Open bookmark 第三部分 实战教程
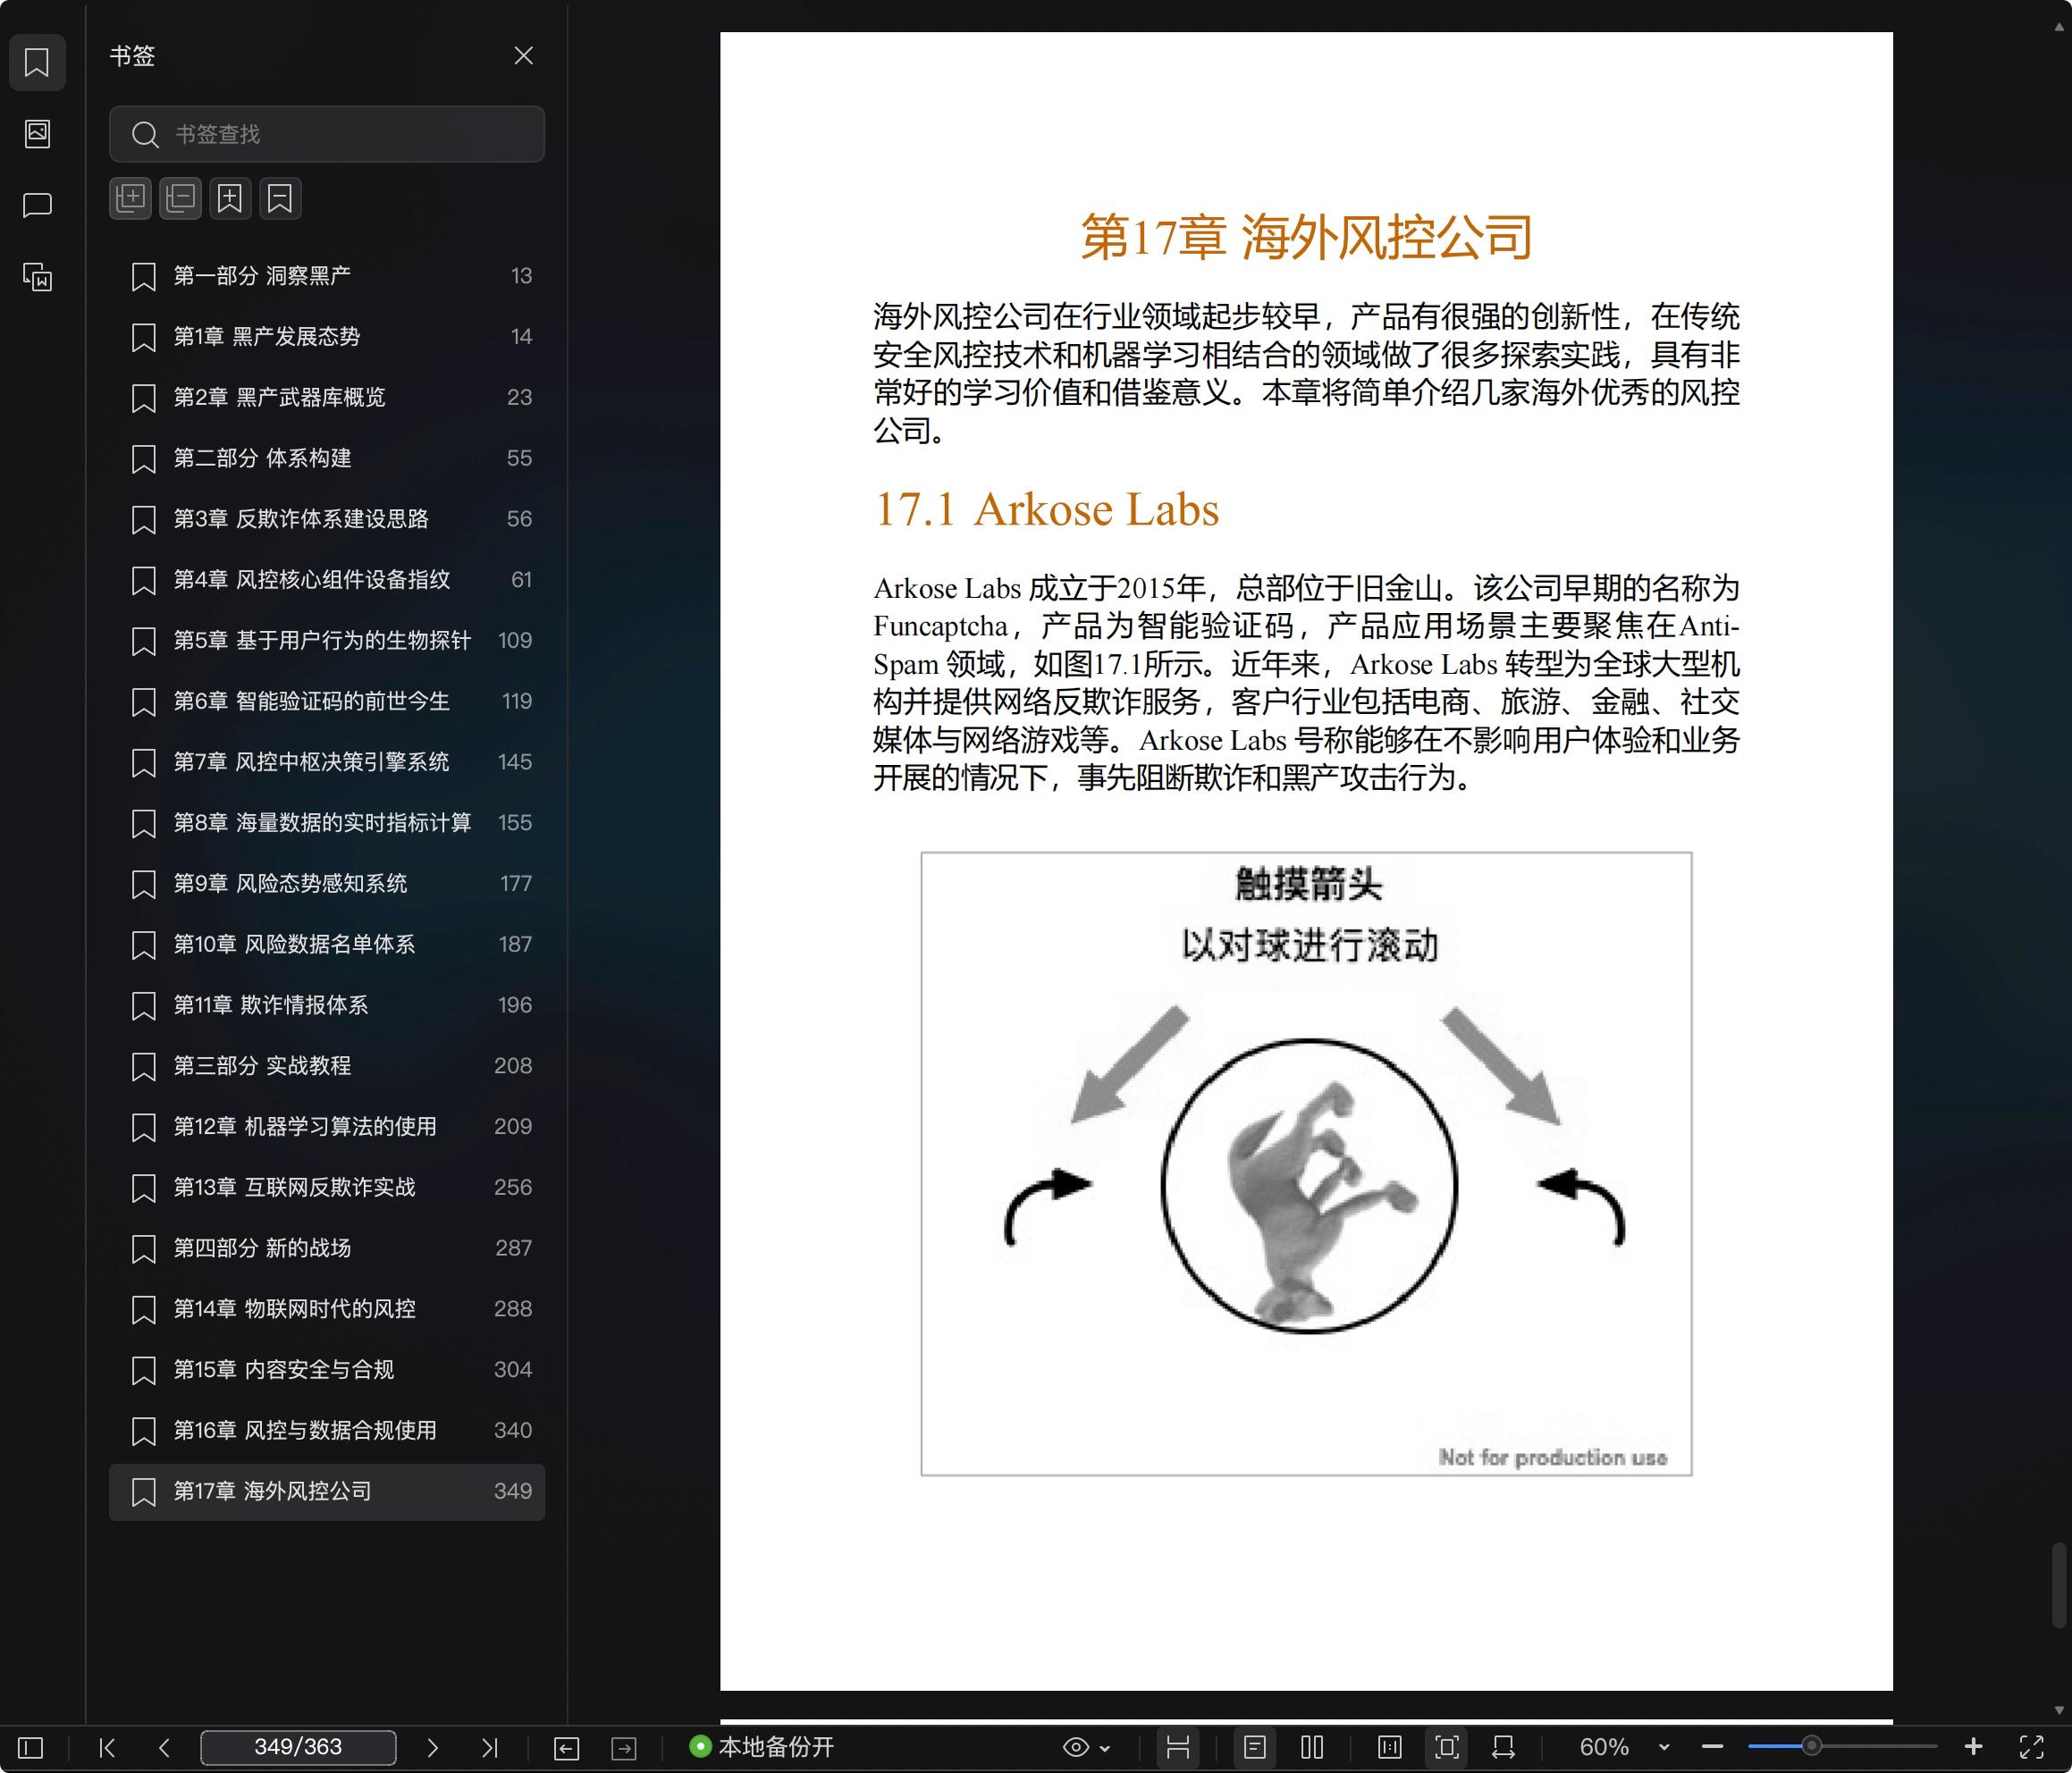Viewport: 2072px width, 1773px height. 327,1066
